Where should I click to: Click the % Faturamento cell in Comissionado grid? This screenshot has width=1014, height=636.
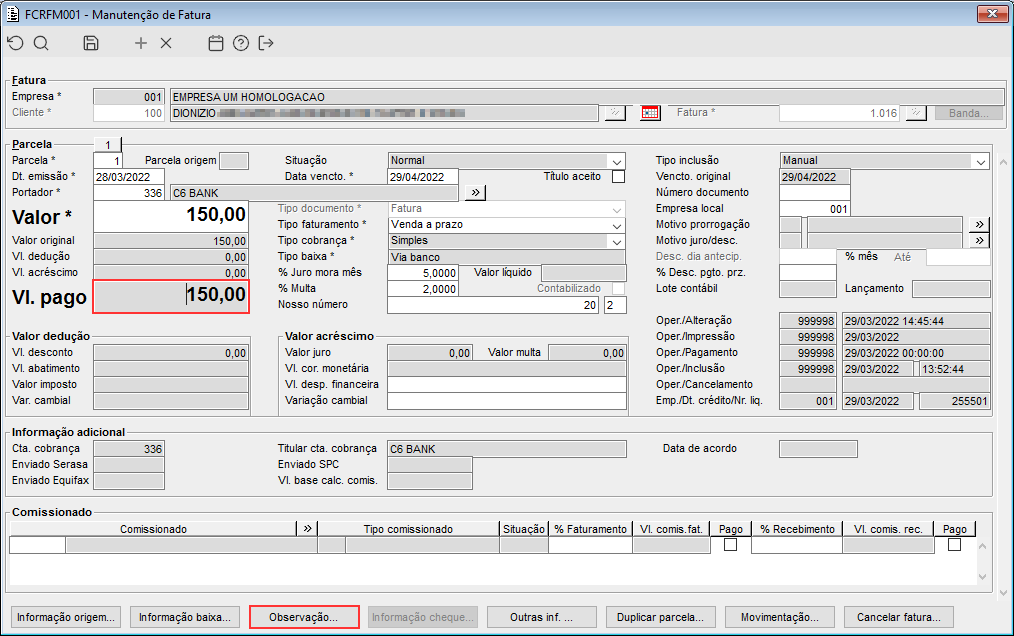[x=590, y=545]
